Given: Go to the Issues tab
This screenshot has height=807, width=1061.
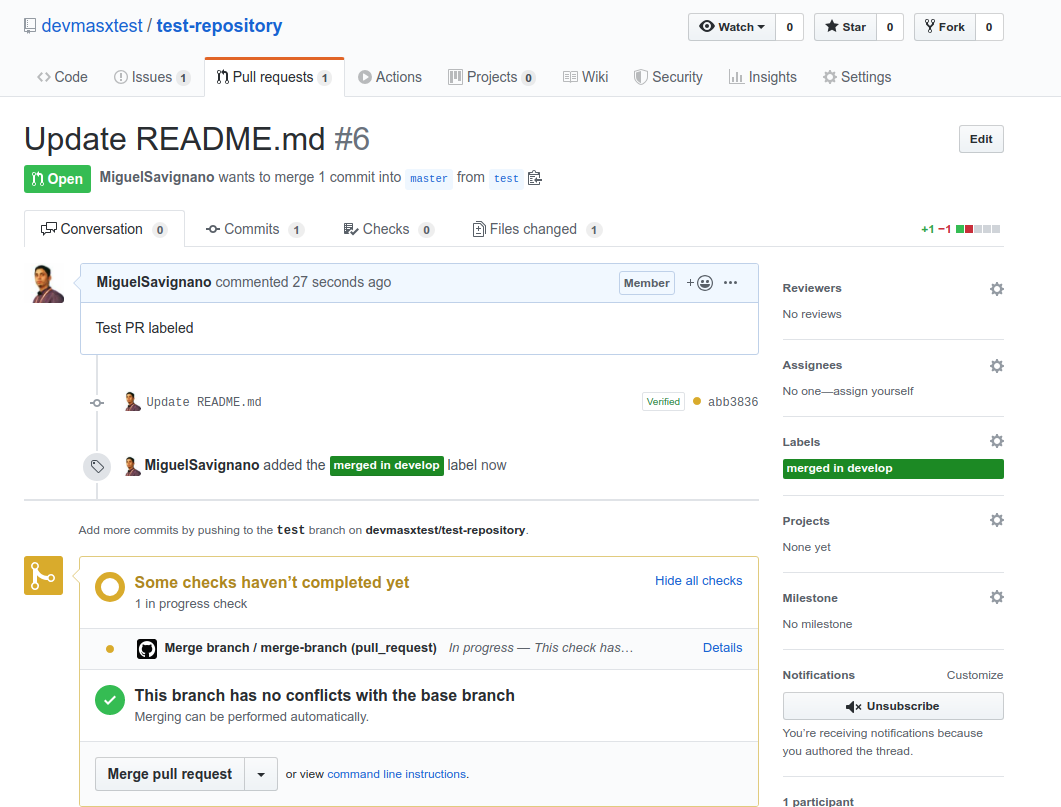Looking at the screenshot, I should 152,77.
